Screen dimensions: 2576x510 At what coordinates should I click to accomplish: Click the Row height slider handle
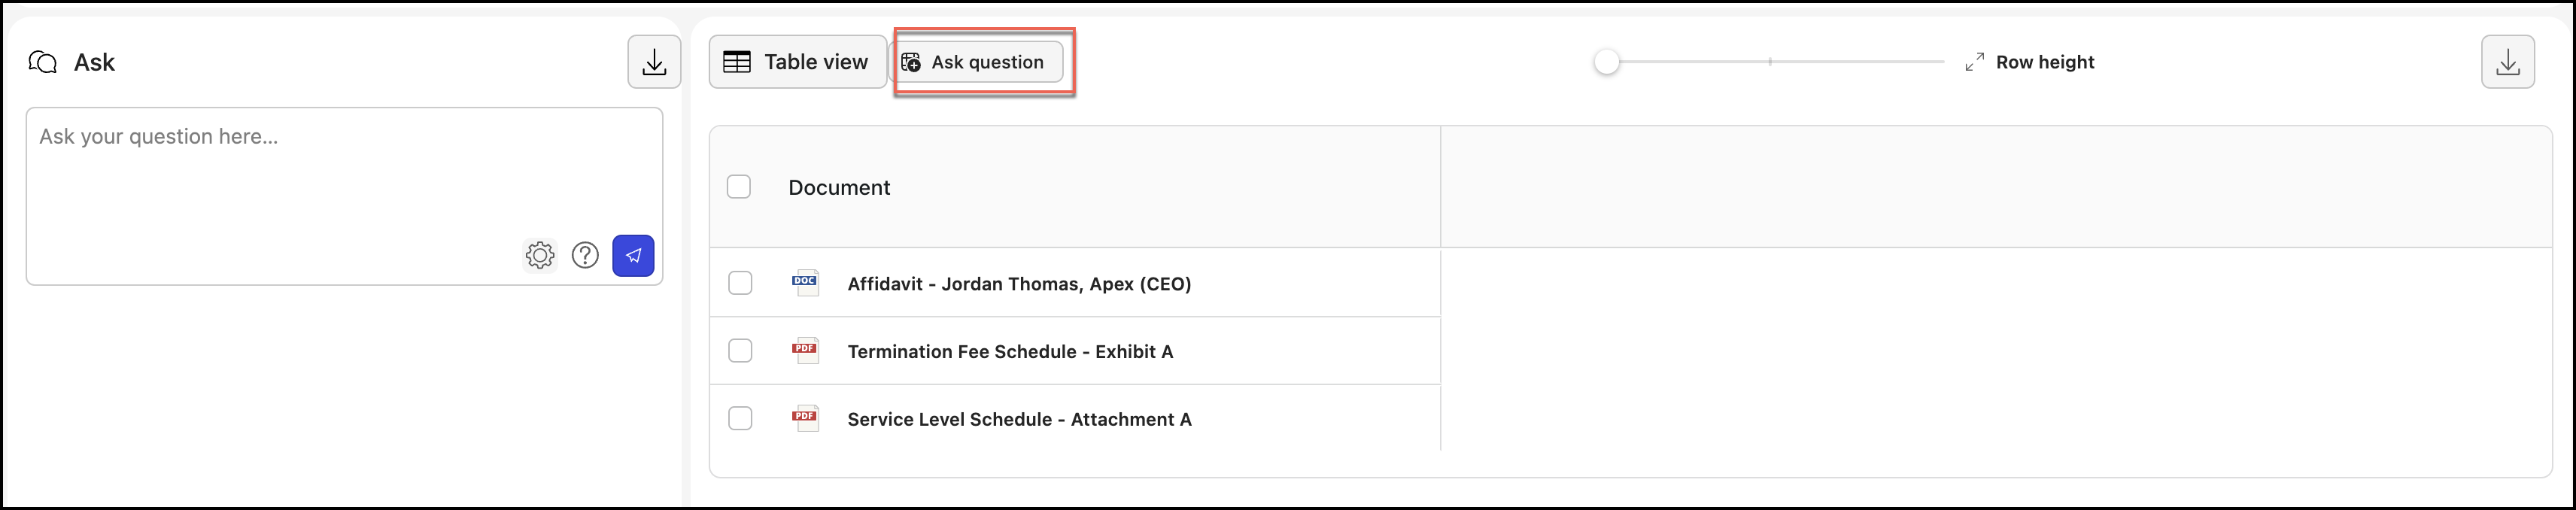(x=1606, y=62)
